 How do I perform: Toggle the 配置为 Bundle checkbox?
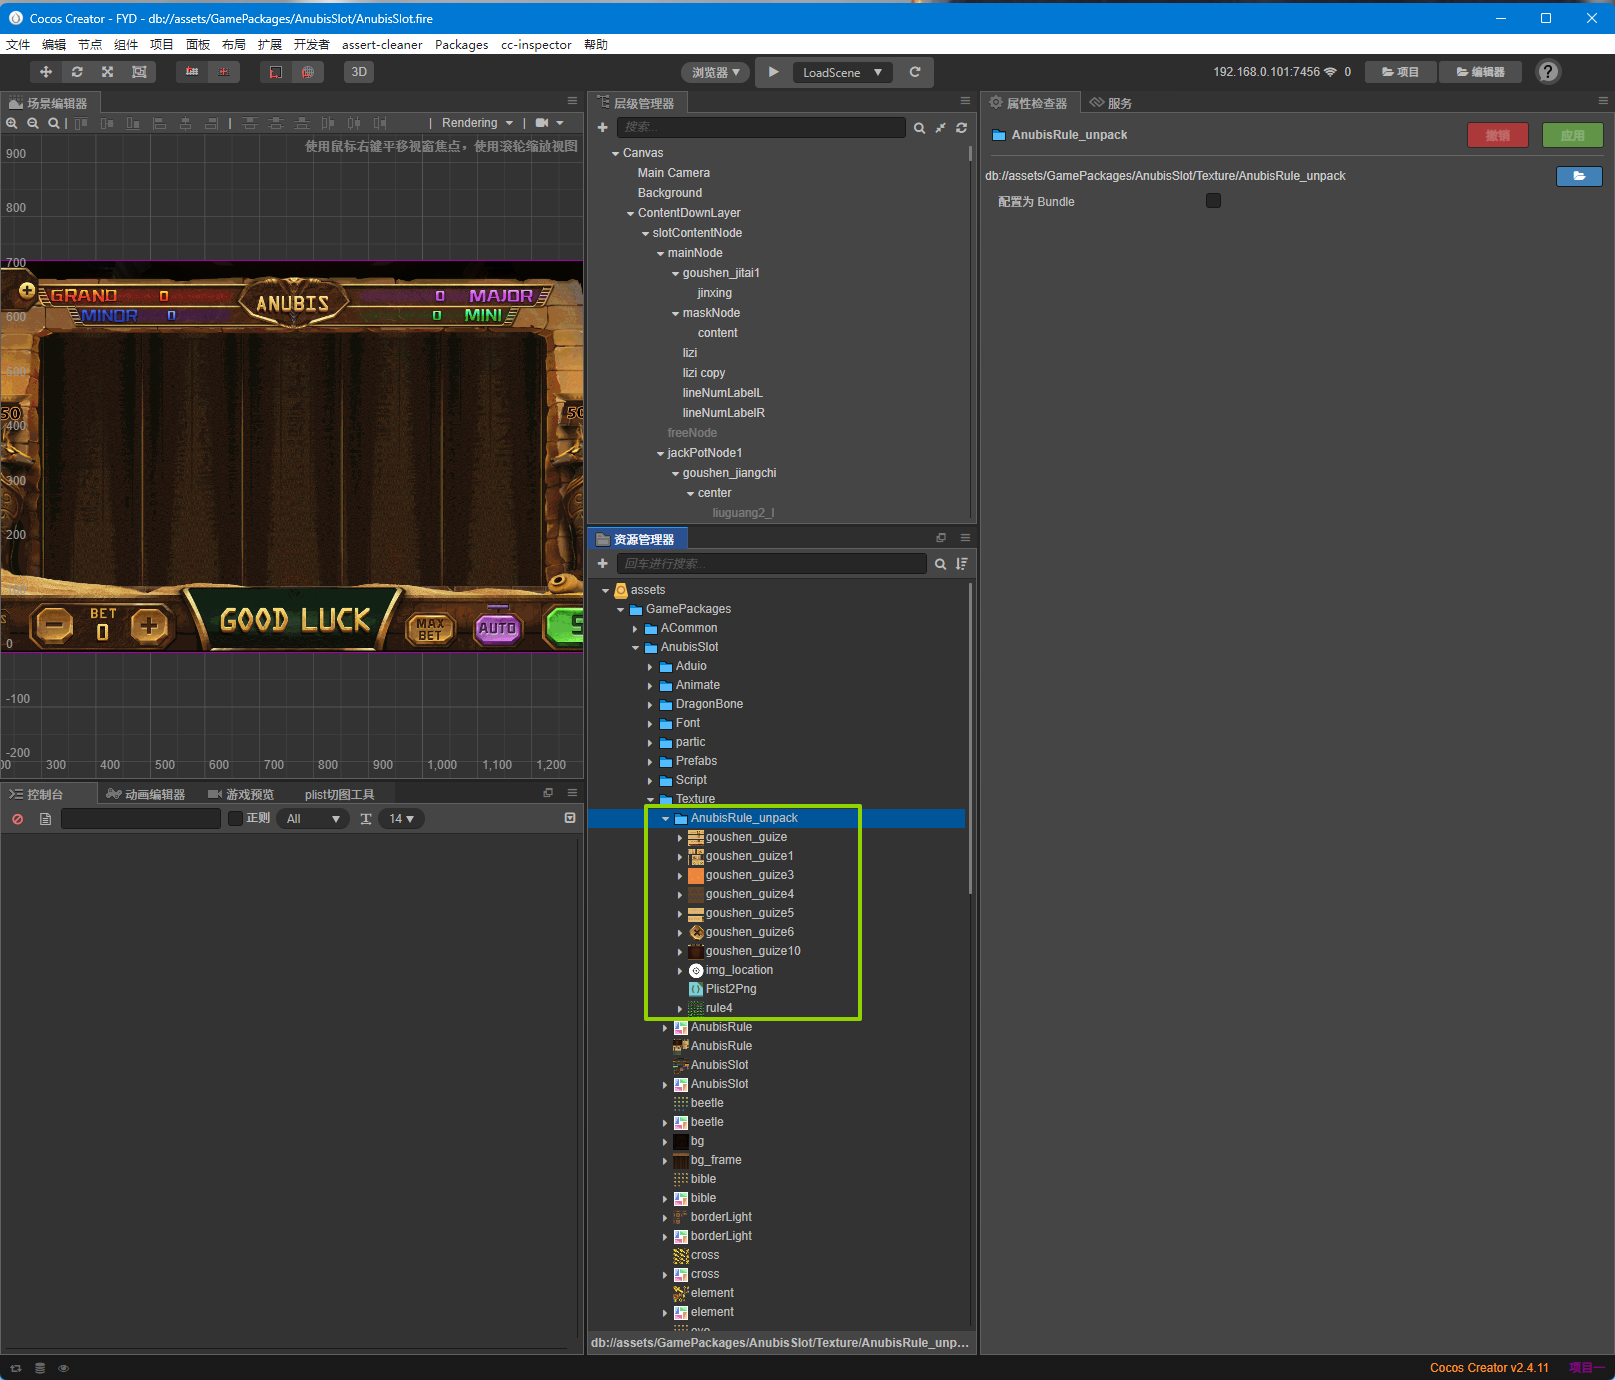(x=1213, y=201)
